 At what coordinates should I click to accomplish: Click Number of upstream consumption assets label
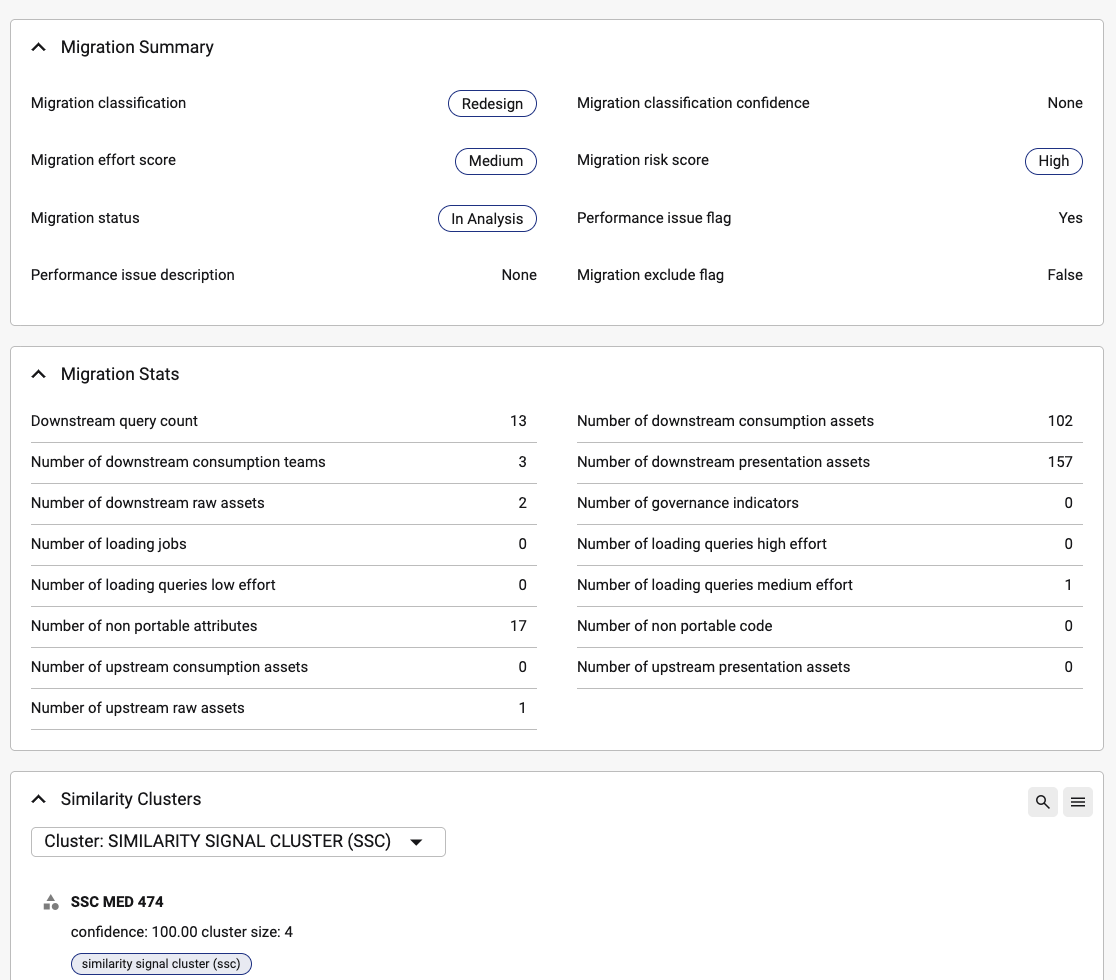tap(169, 667)
